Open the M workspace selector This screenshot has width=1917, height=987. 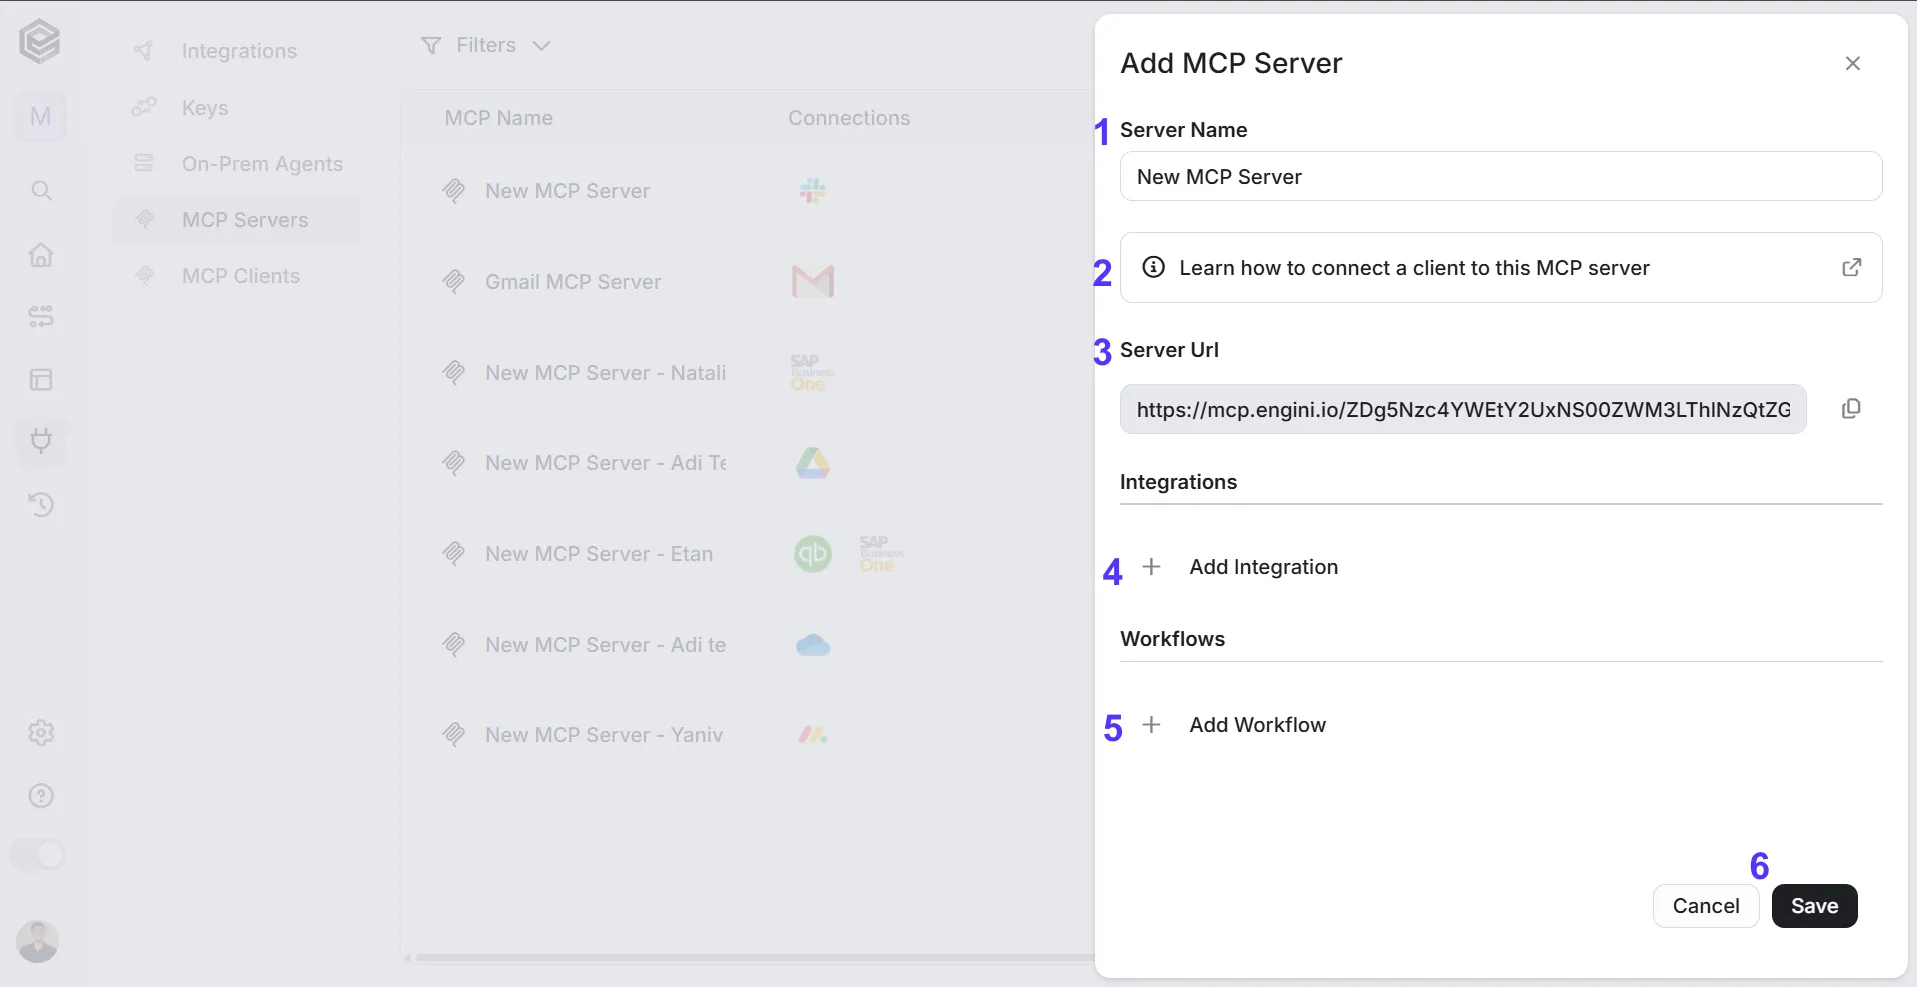(x=41, y=117)
